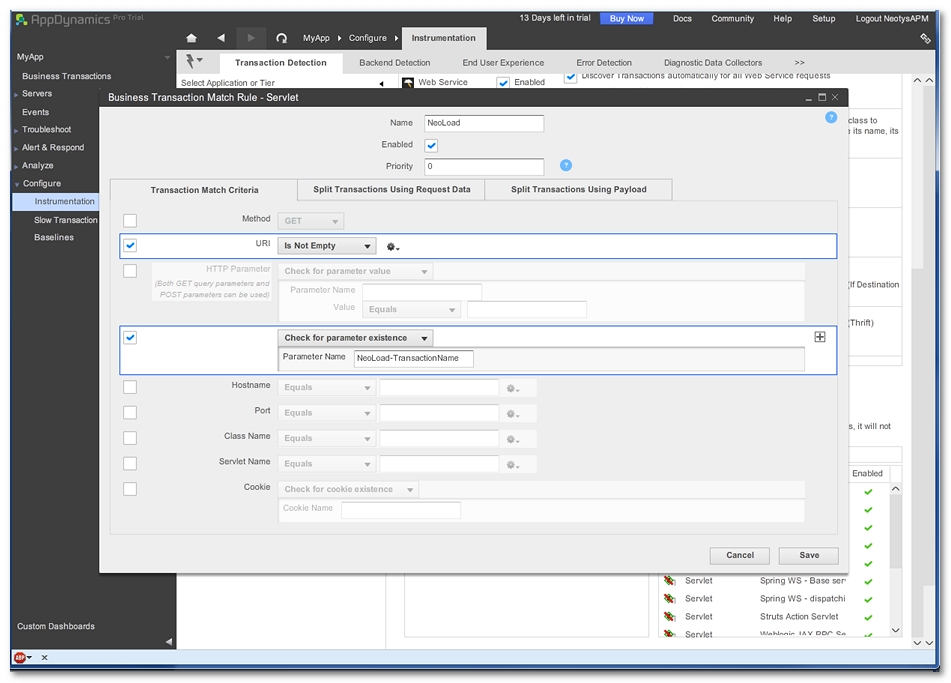Screen dimensions: 951x683
Task: Click the plus icon to add parameter
Action: (x=820, y=337)
